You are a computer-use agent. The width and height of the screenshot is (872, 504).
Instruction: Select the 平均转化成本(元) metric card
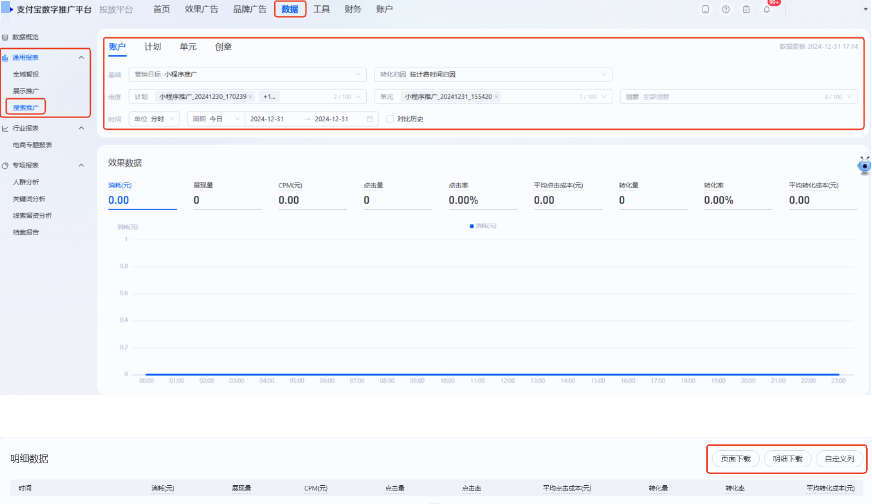pos(823,195)
